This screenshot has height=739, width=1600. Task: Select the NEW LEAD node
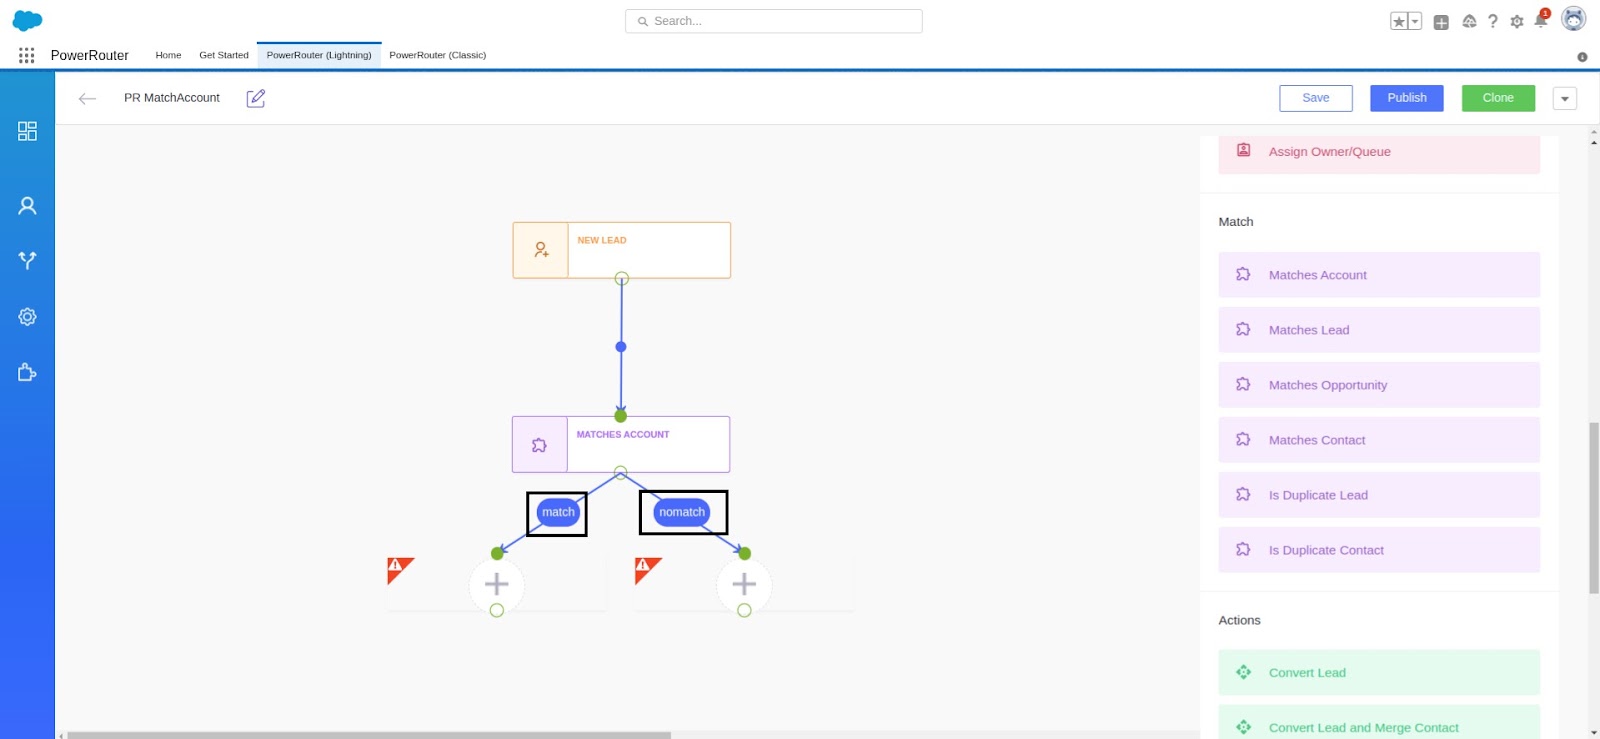click(622, 250)
